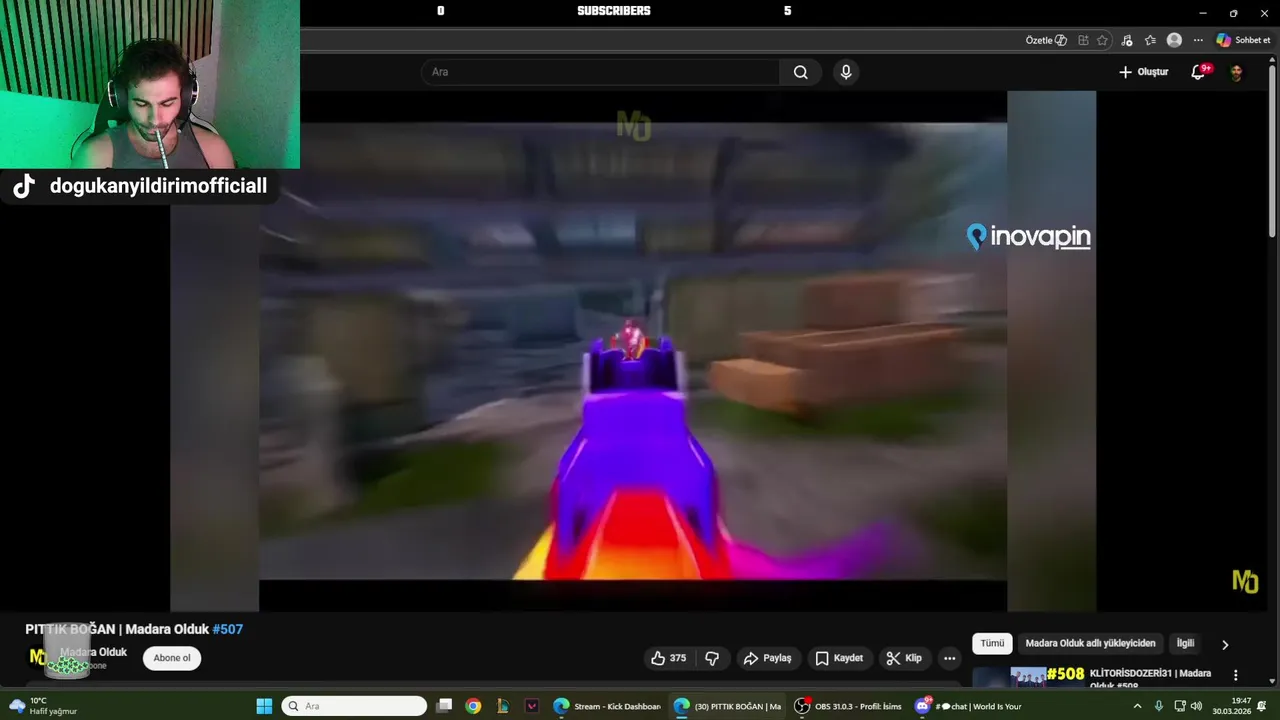Open YouTube notifications bell
The height and width of the screenshot is (720, 1280).
(1199, 72)
